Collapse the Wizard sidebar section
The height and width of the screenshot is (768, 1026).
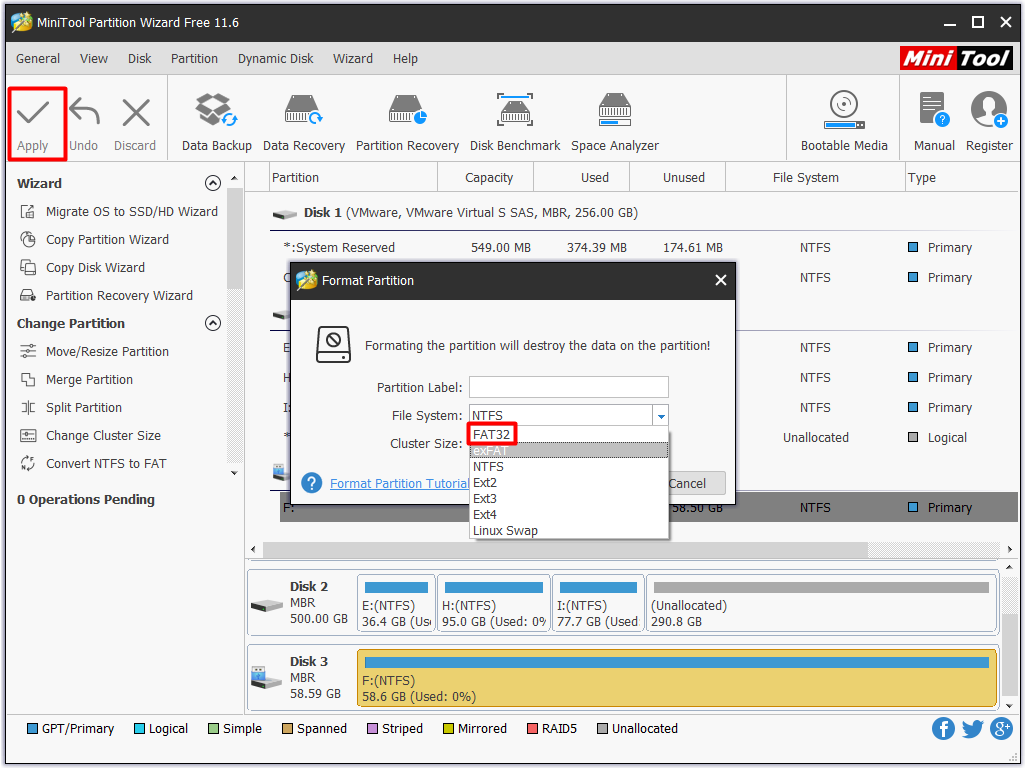click(212, 184)
